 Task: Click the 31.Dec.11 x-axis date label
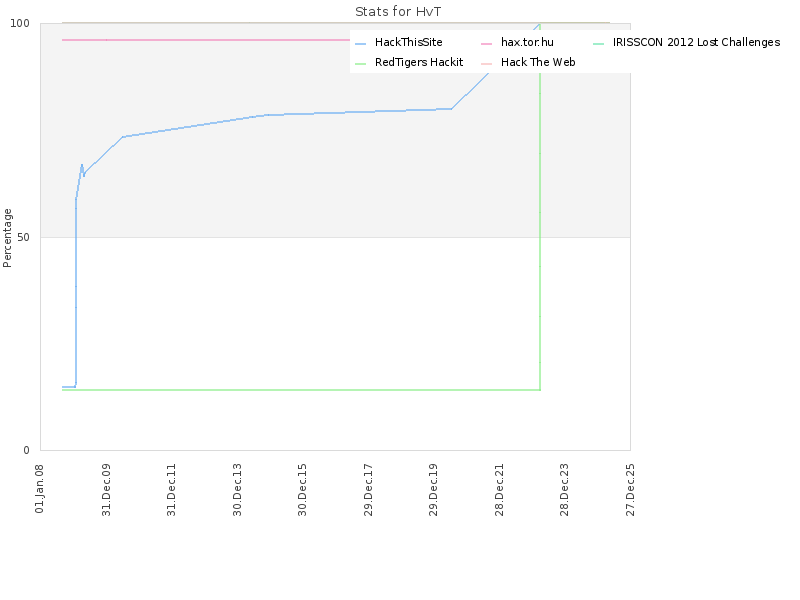tap(171, 489)
